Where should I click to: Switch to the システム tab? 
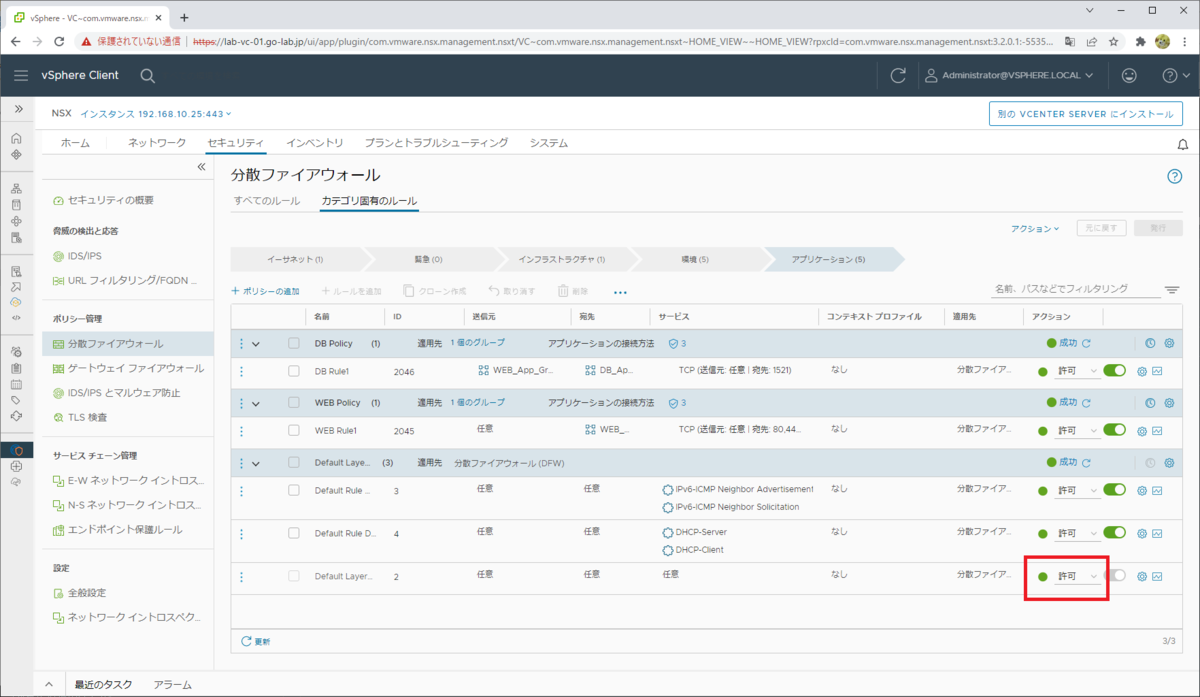[x=549, y=143]
